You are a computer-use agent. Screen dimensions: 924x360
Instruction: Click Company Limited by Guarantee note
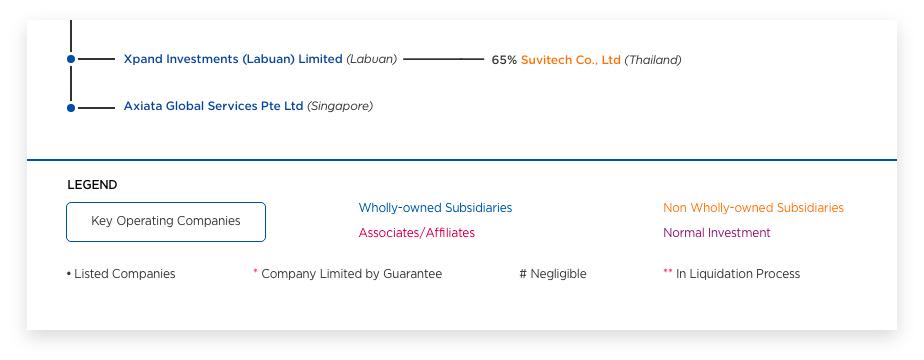[x=351, y=274]
